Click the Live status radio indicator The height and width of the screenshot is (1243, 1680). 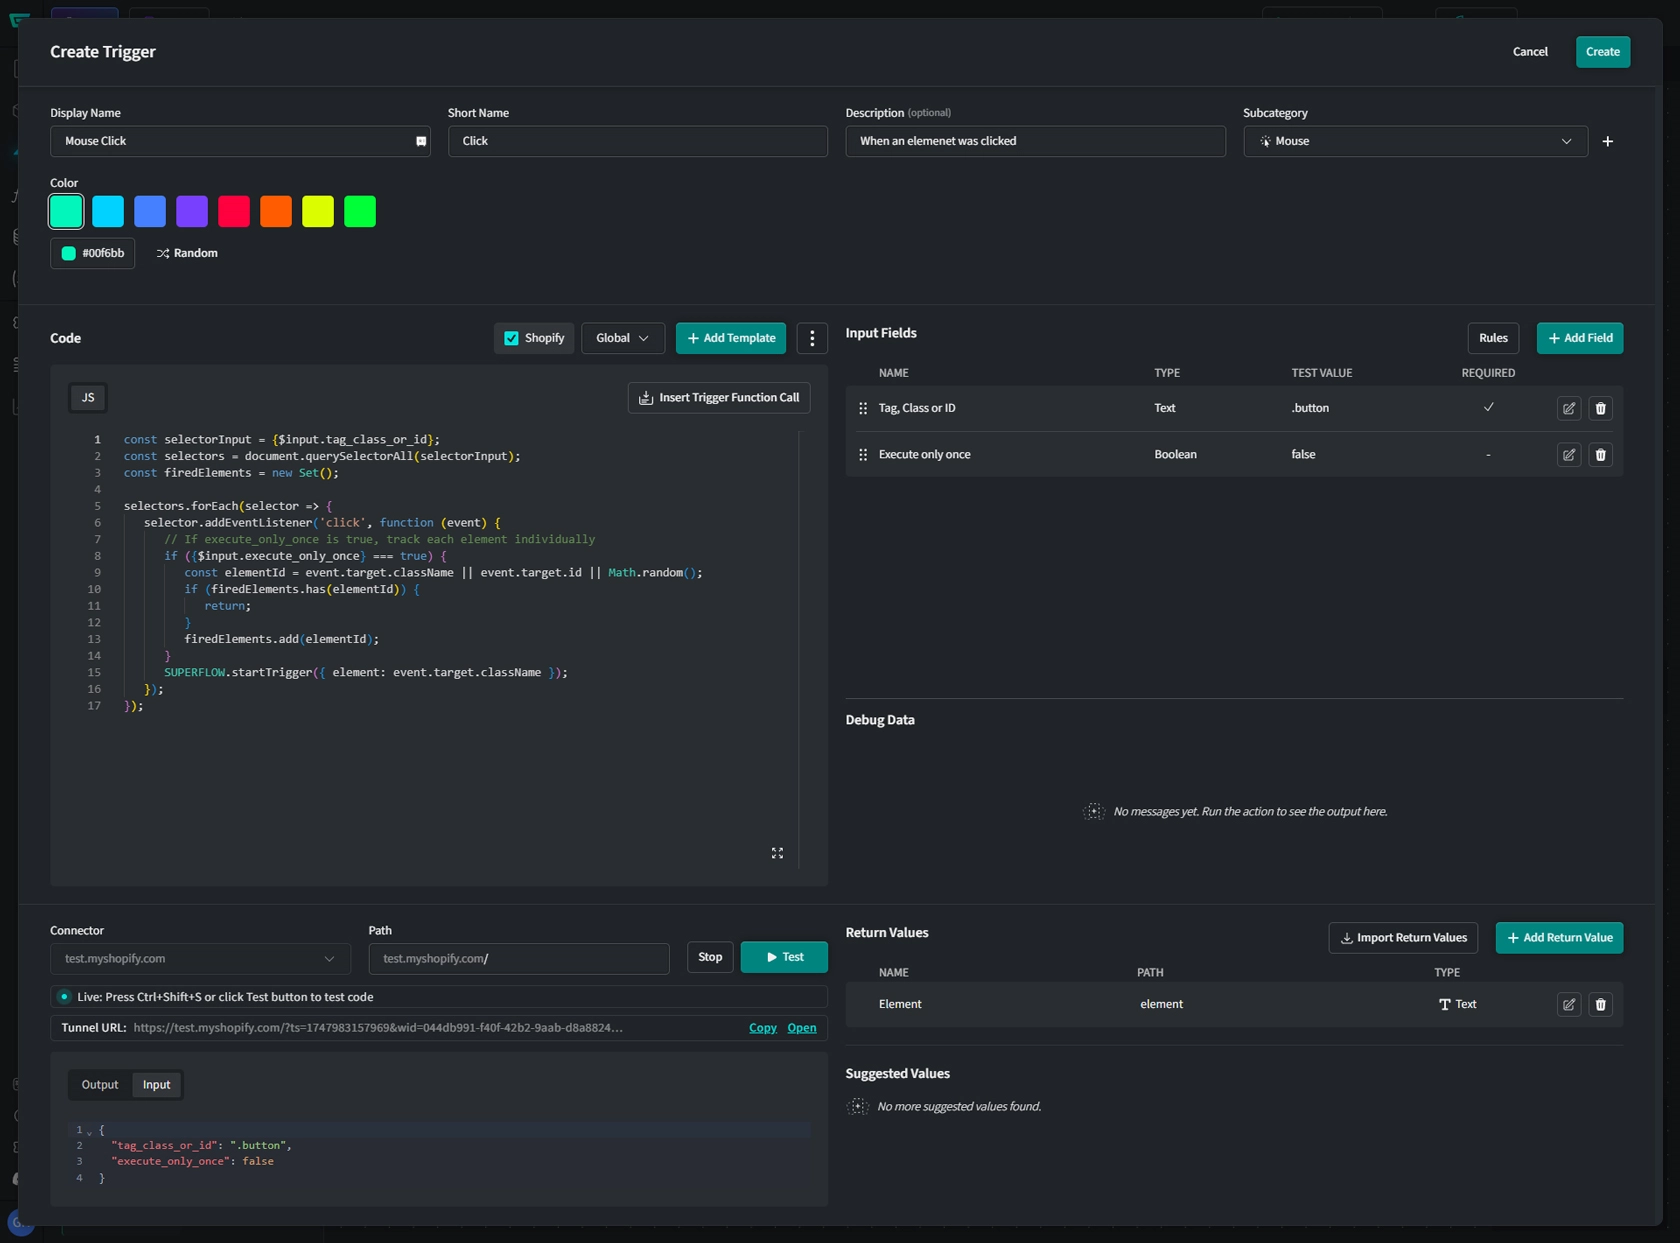click(x=64, y=997)
